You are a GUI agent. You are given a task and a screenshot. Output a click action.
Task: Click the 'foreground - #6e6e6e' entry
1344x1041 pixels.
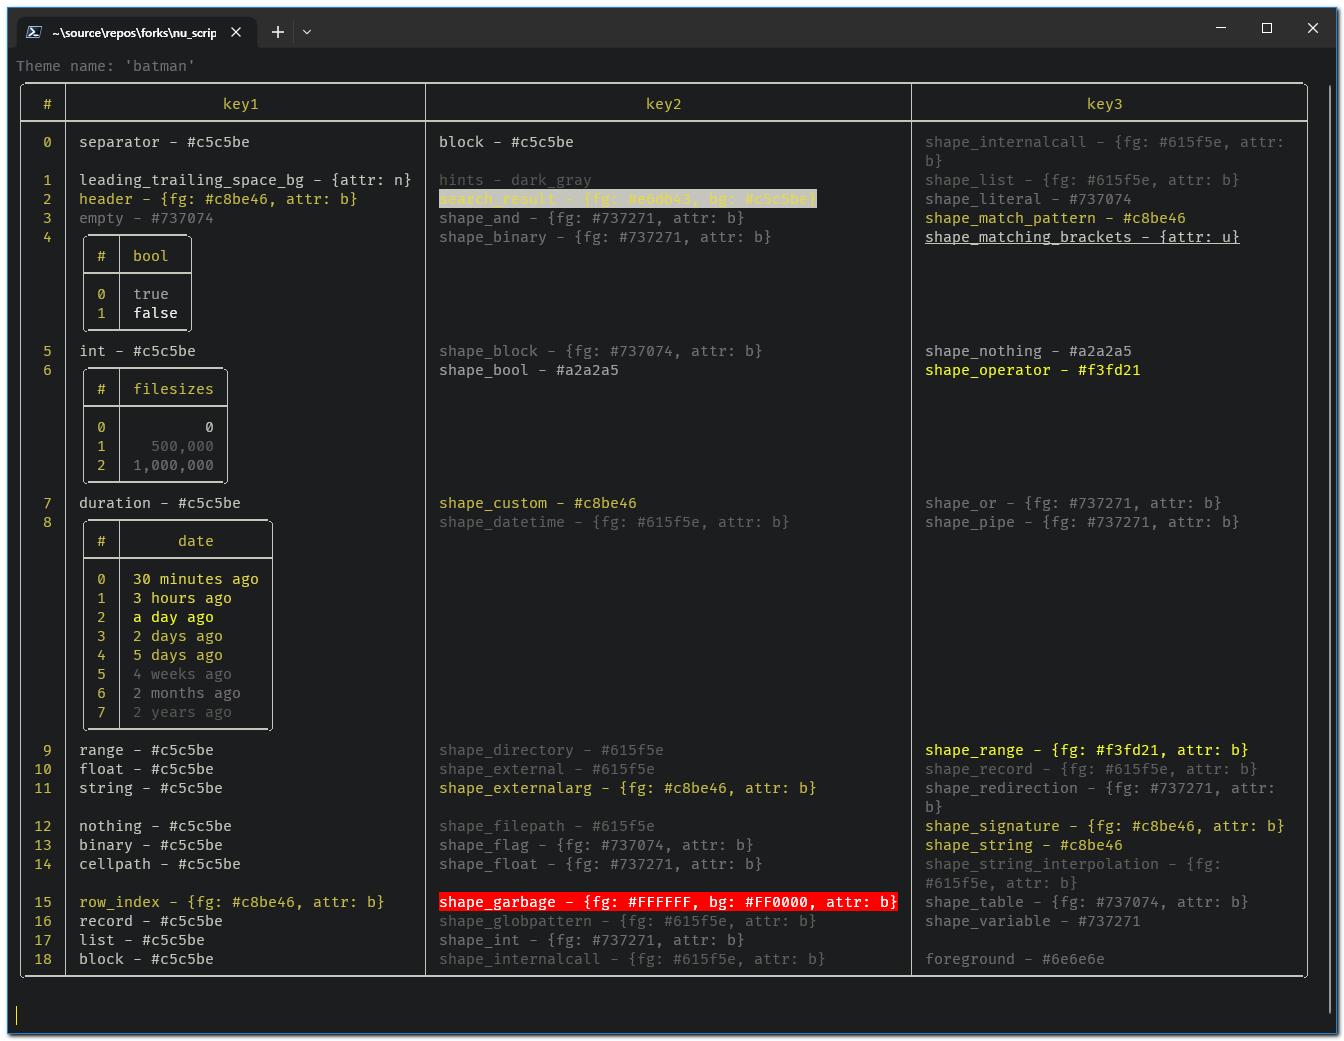(x=1015, y=959)
